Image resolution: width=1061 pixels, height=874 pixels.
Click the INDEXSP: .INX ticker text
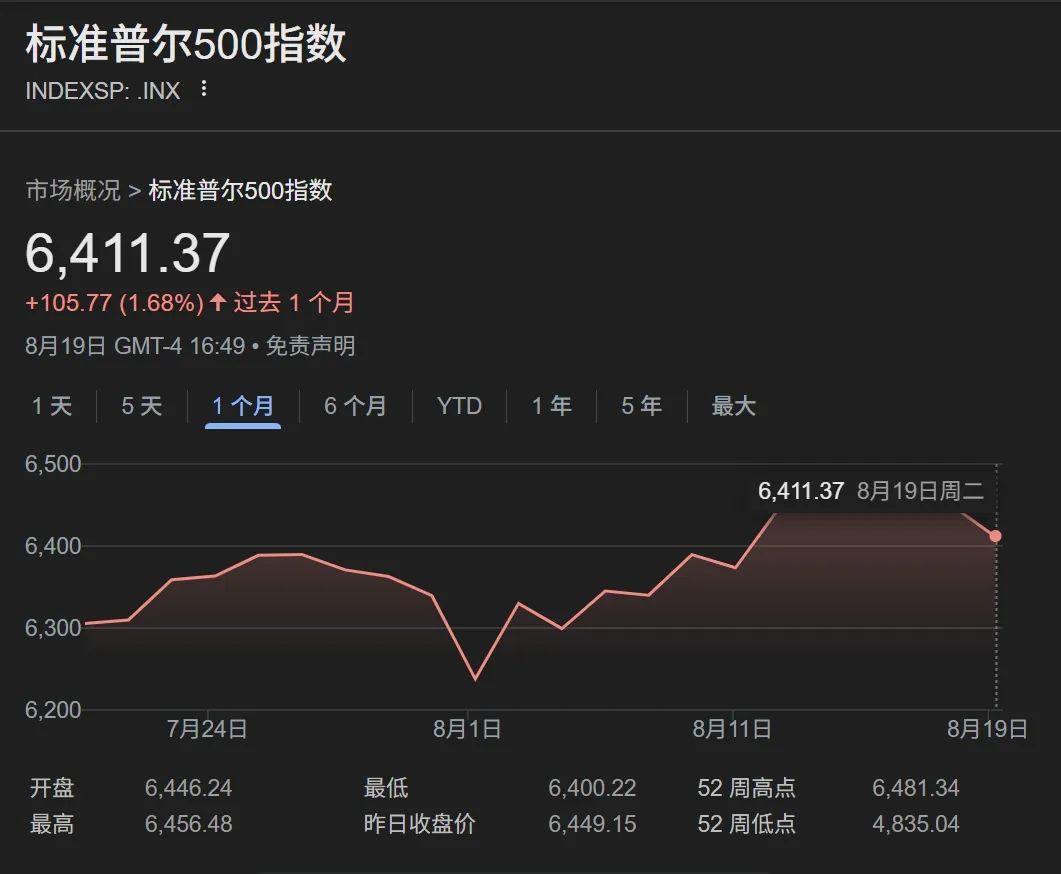(103, 90)
